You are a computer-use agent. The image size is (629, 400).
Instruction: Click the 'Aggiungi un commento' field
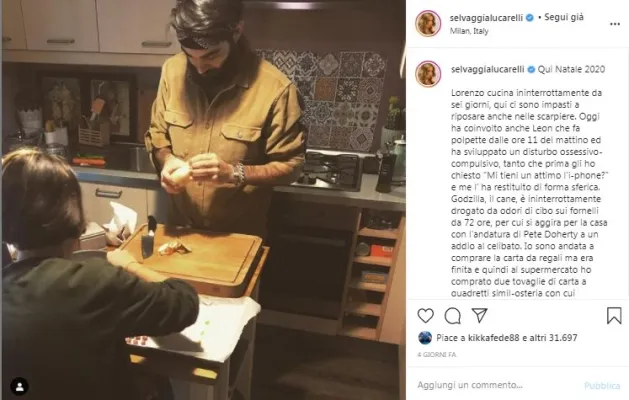point(497,385)
